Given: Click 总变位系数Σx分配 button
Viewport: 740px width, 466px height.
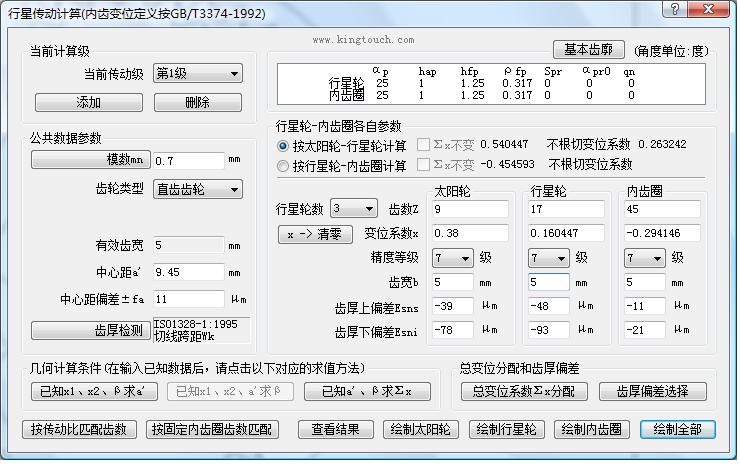Looking at the screenshot, I should [x=524, y=391].
